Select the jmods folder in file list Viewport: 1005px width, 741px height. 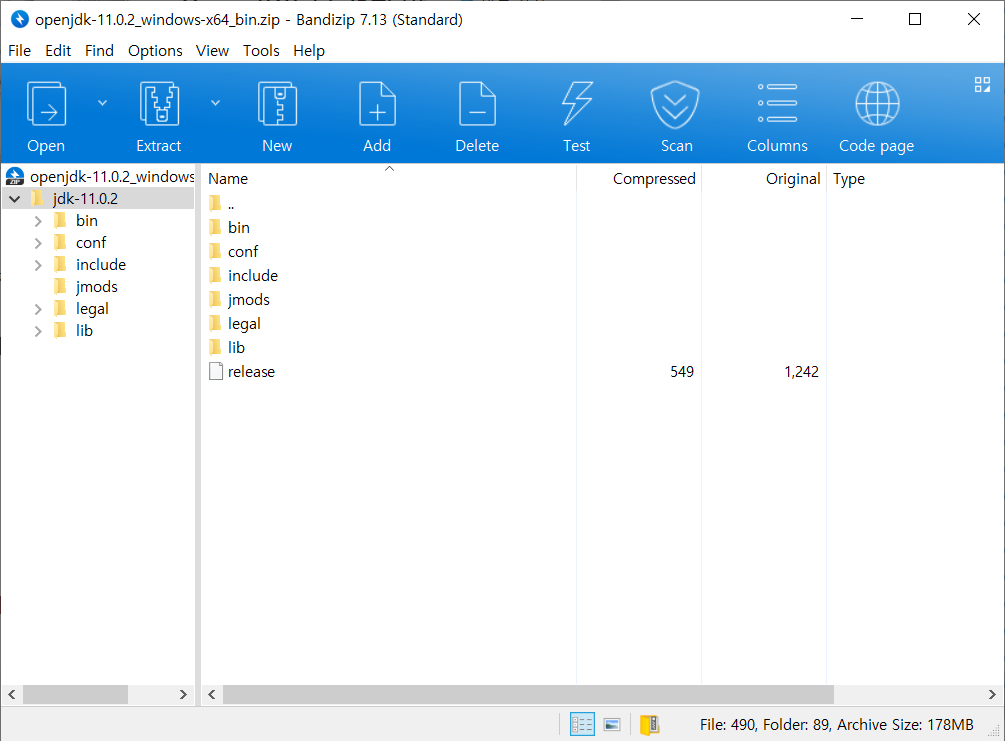tap(249, 299)
